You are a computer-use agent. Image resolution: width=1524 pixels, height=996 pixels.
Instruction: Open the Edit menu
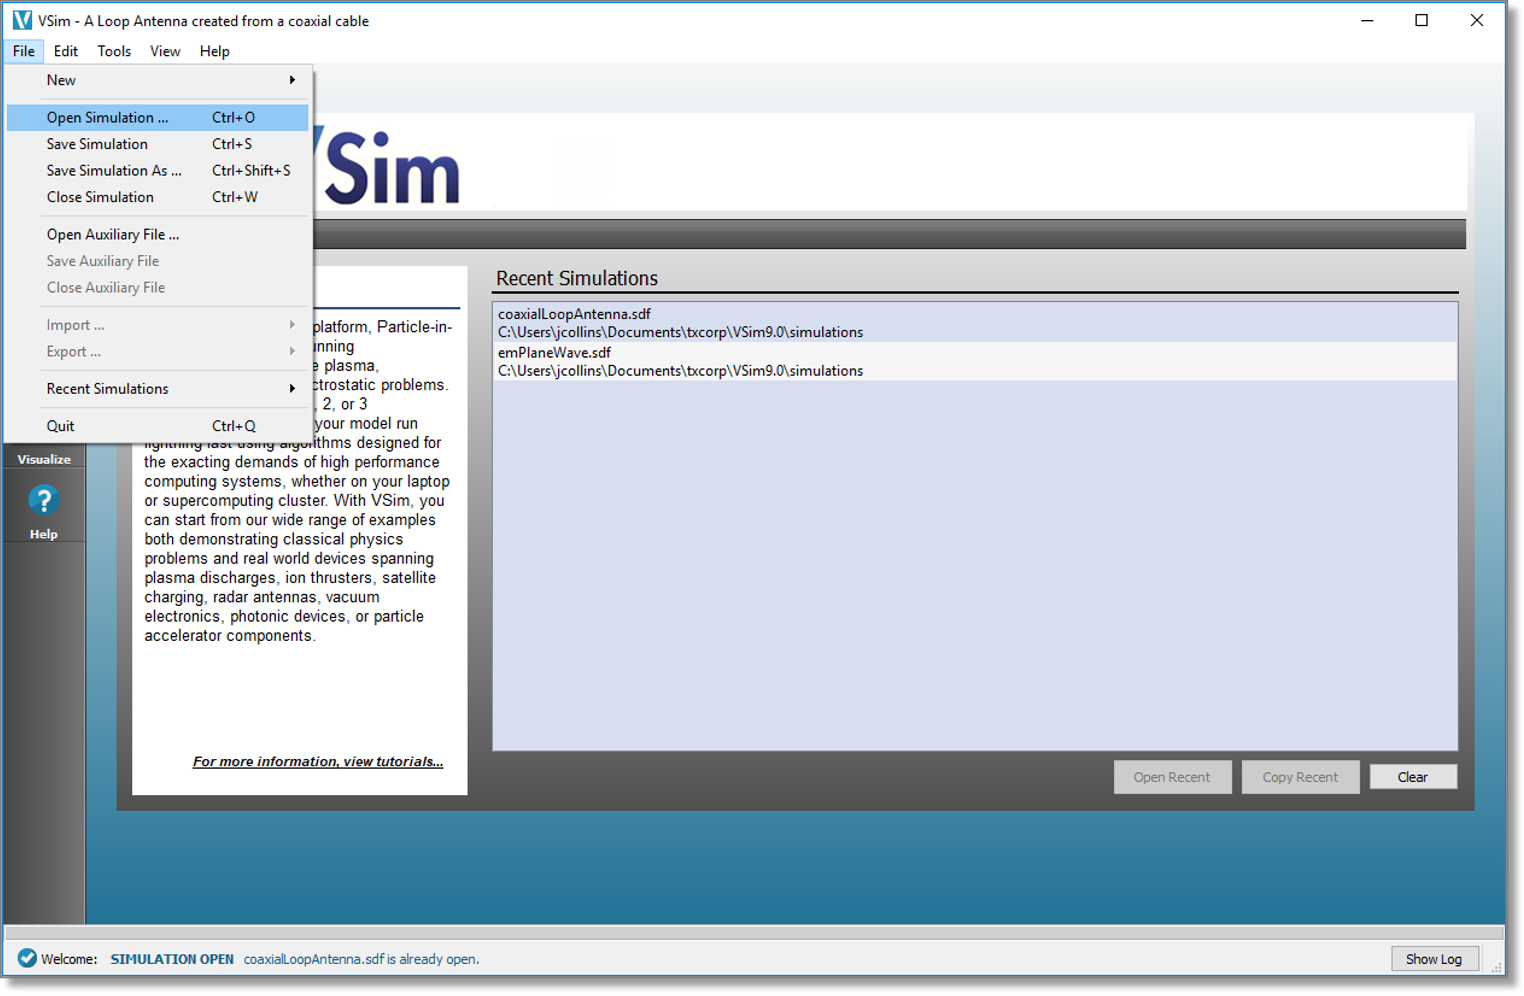tap(66, 51)
